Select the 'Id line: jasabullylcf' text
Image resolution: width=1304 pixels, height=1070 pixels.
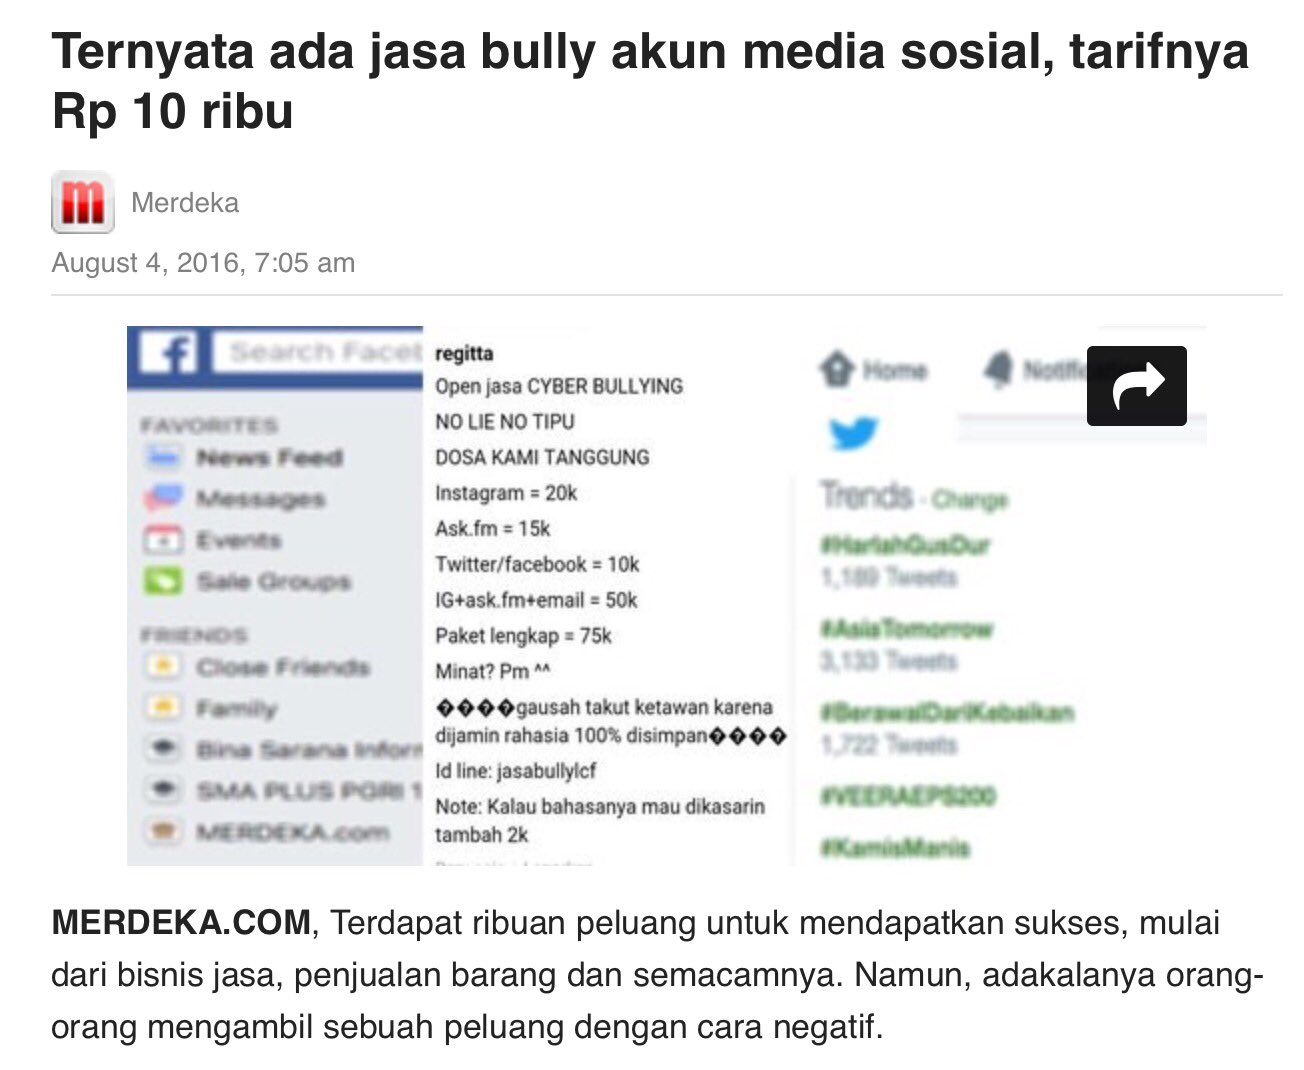tap(516, 771)
